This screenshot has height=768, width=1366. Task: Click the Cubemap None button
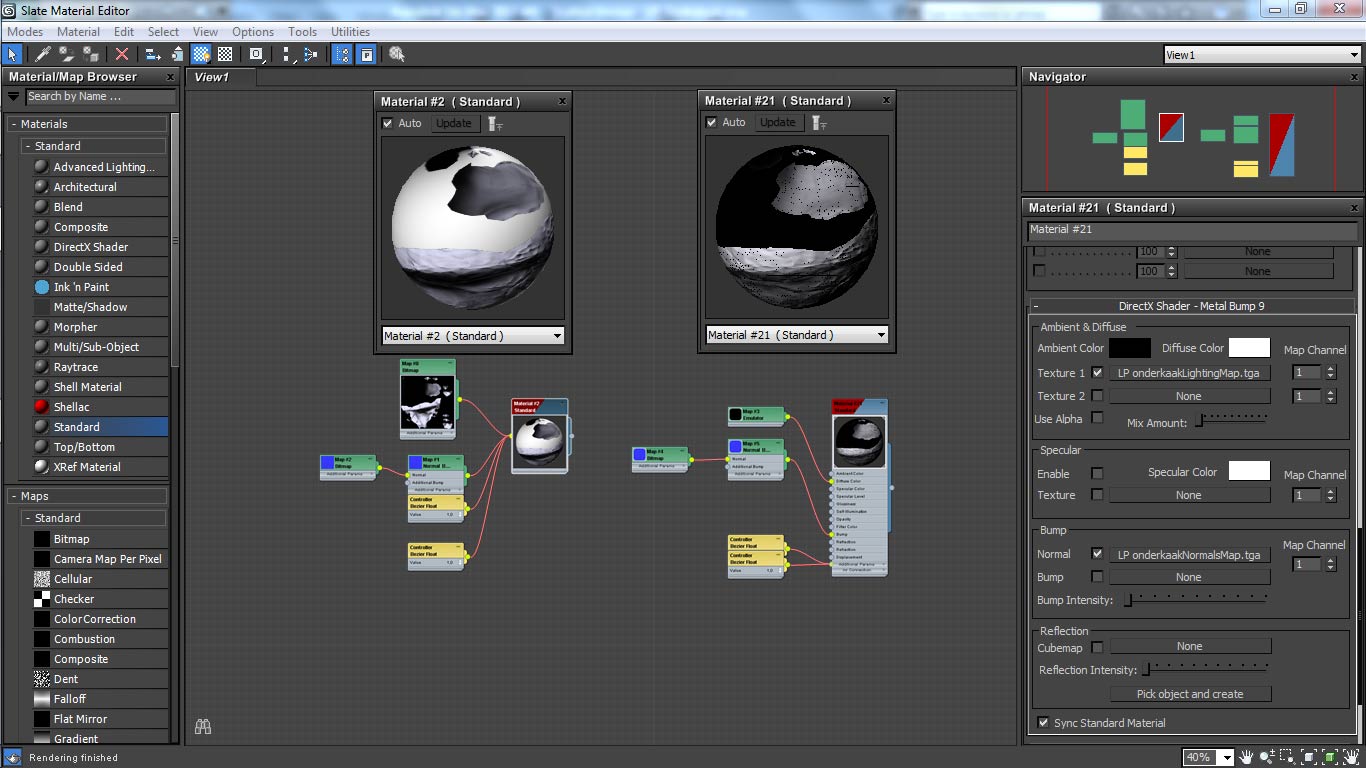pyautogui.click(x=1190, y=645)
